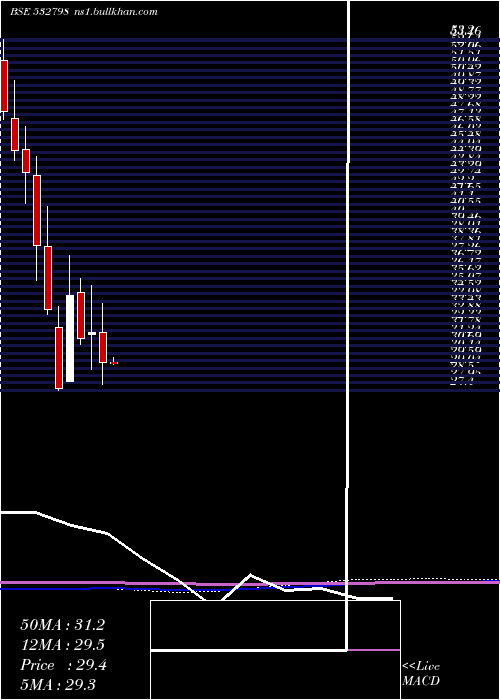Click the 5MA : 29.3 reading
Image resolution: width=500 pixels, height=700 pixels.
click(58, 685)
